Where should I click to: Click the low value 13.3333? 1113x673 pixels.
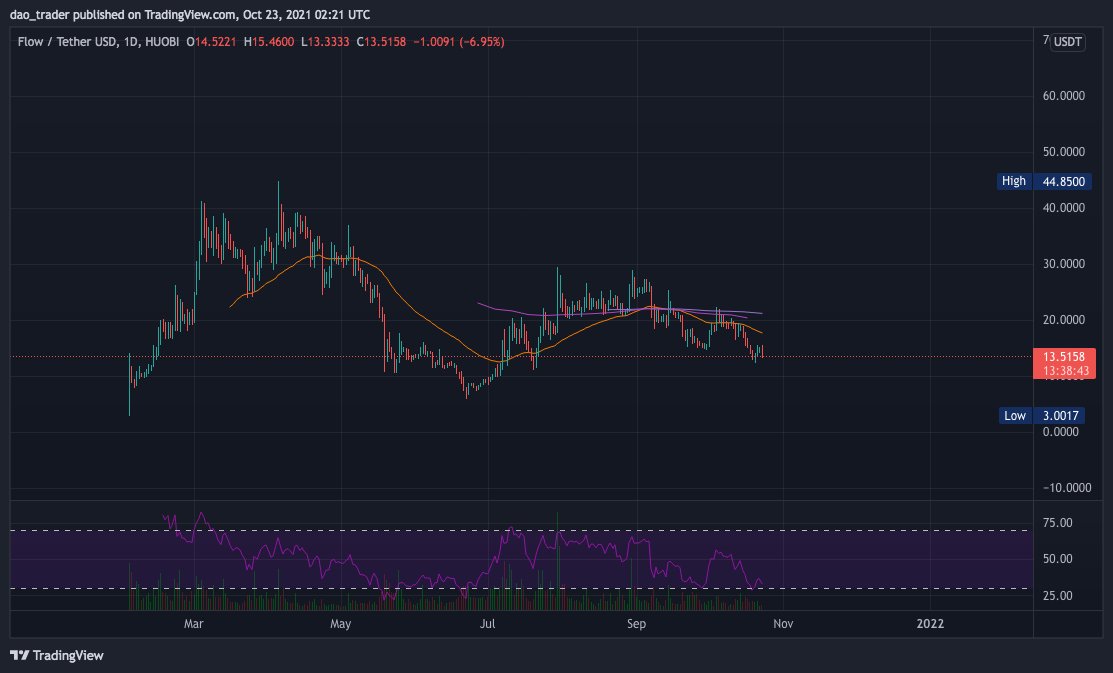point(329,42)
